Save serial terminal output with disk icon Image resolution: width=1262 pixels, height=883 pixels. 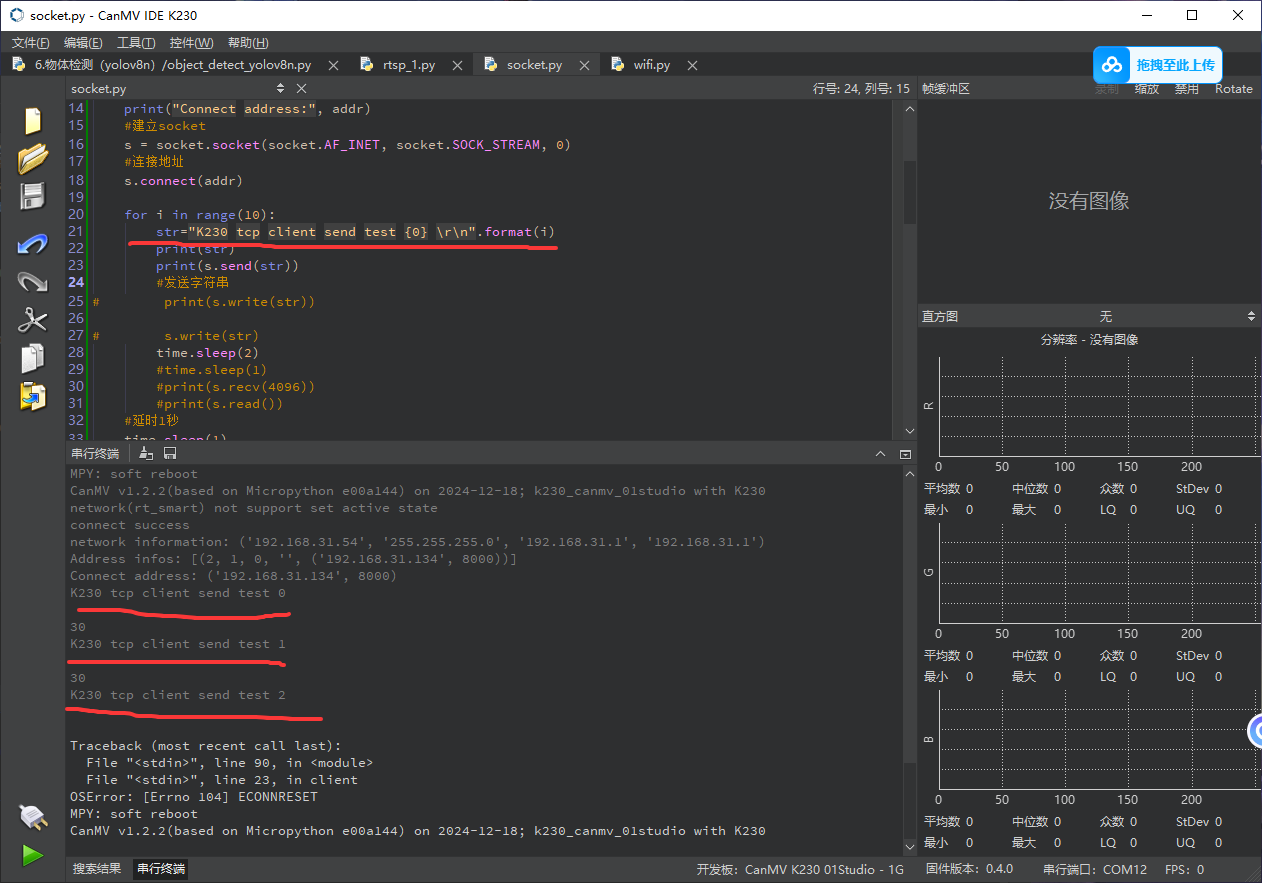click(x=170, y=454)
